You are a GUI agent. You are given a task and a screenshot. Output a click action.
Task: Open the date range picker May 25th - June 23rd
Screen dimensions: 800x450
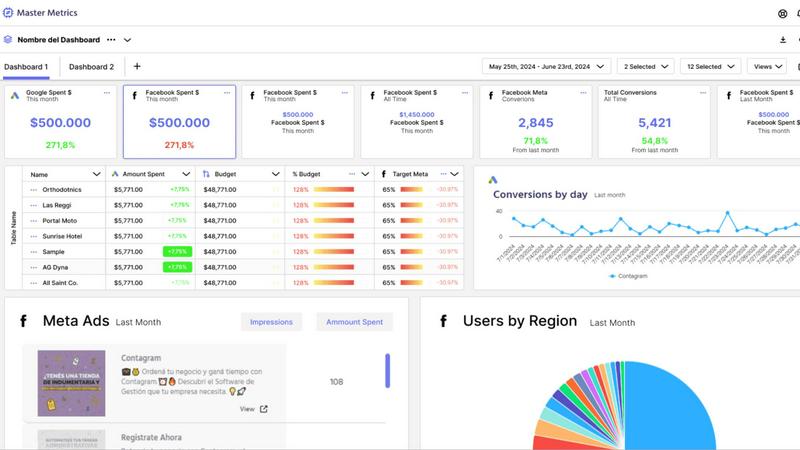point(546,67)
